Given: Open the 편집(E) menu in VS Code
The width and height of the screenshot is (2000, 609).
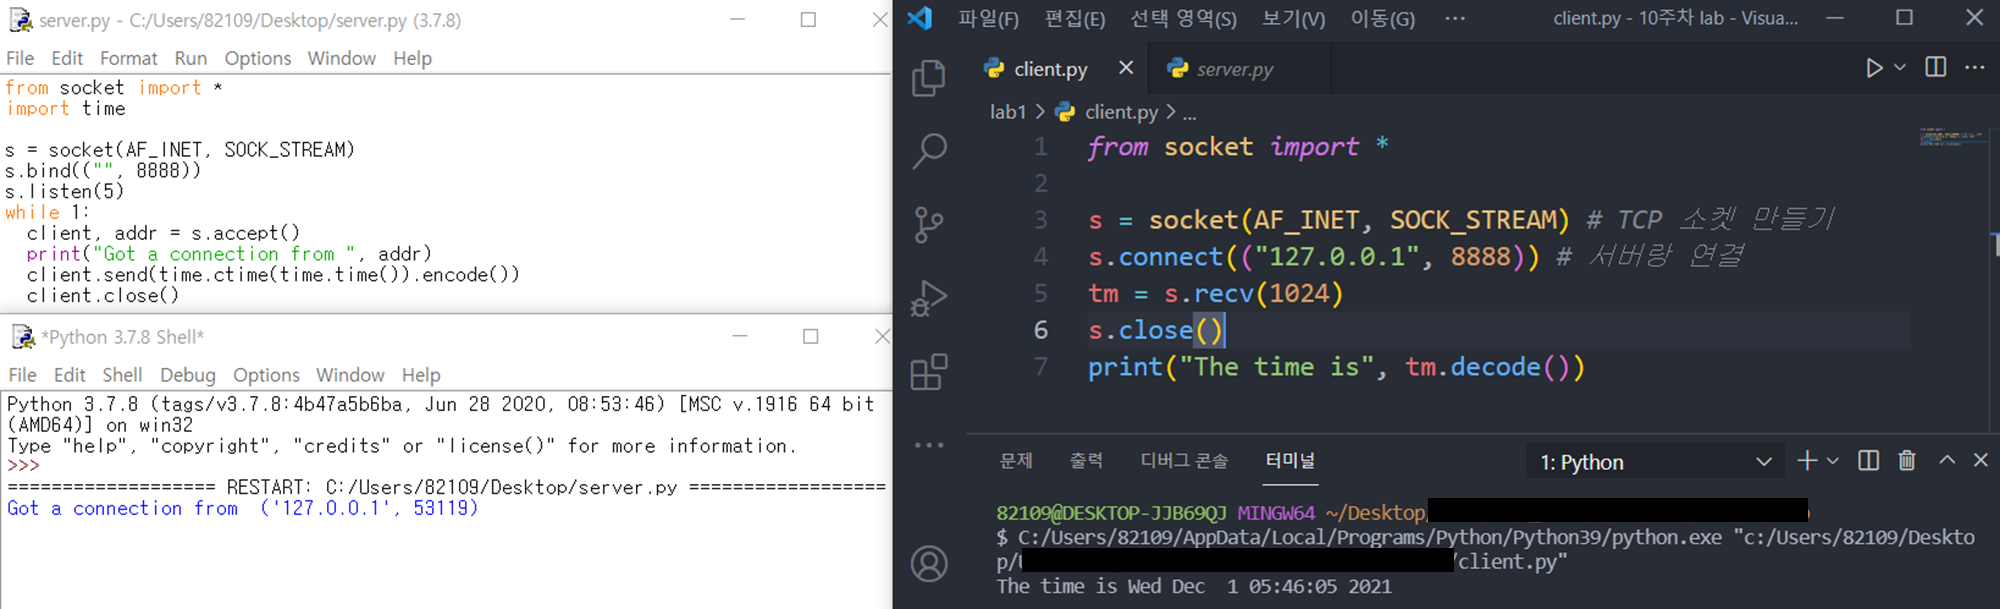Looking at the screenshot, I should coord(1075,19).
